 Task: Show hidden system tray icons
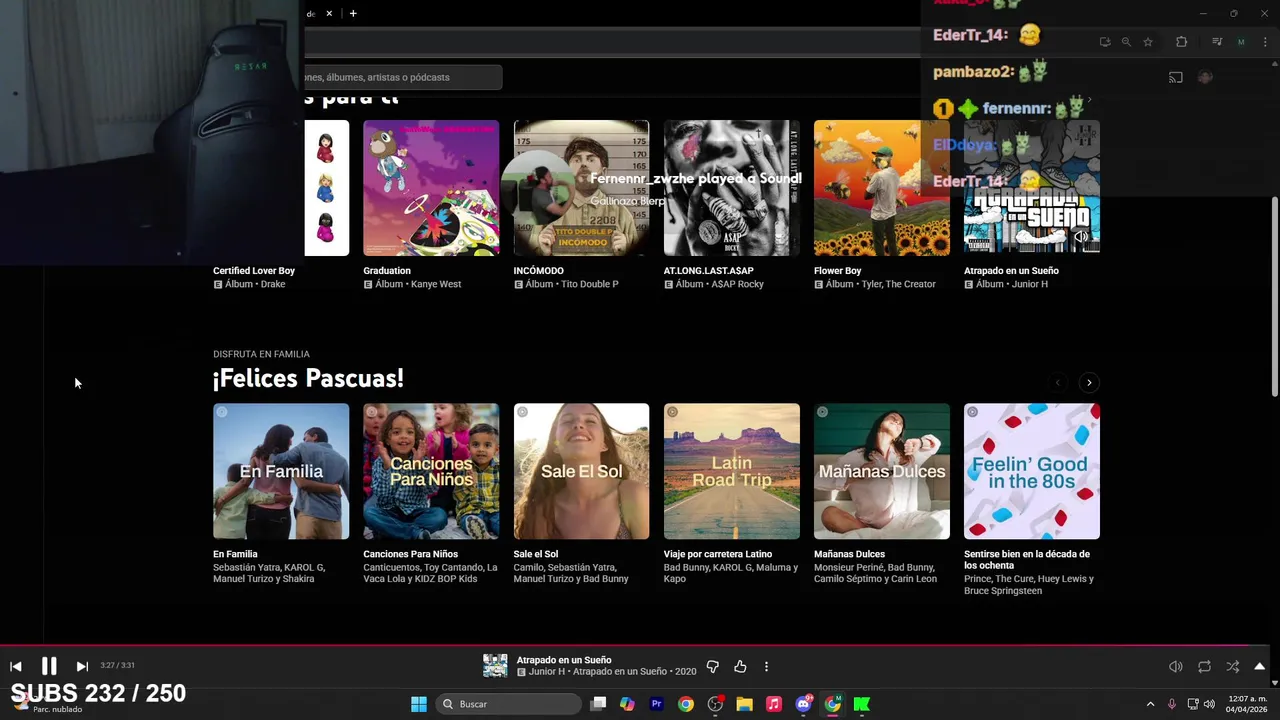[x=1150, y=704]
